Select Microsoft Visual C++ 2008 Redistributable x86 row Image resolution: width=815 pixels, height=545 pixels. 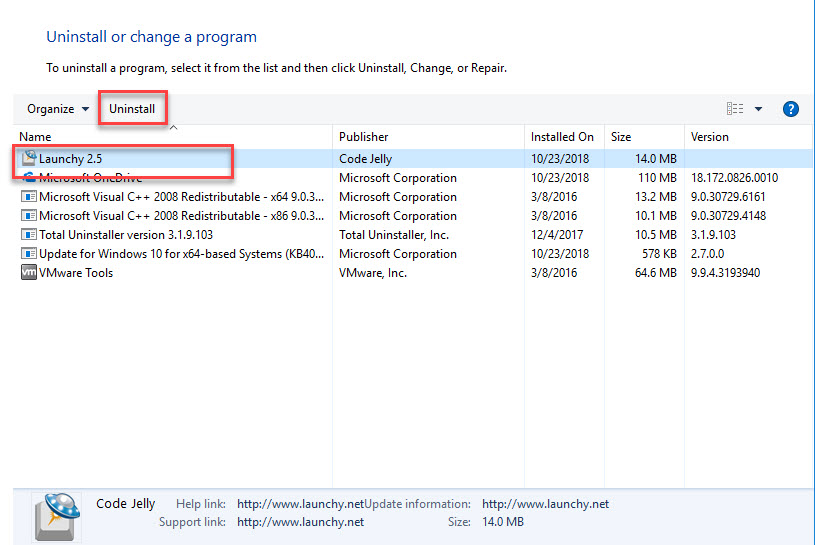[x=413, y=216]
